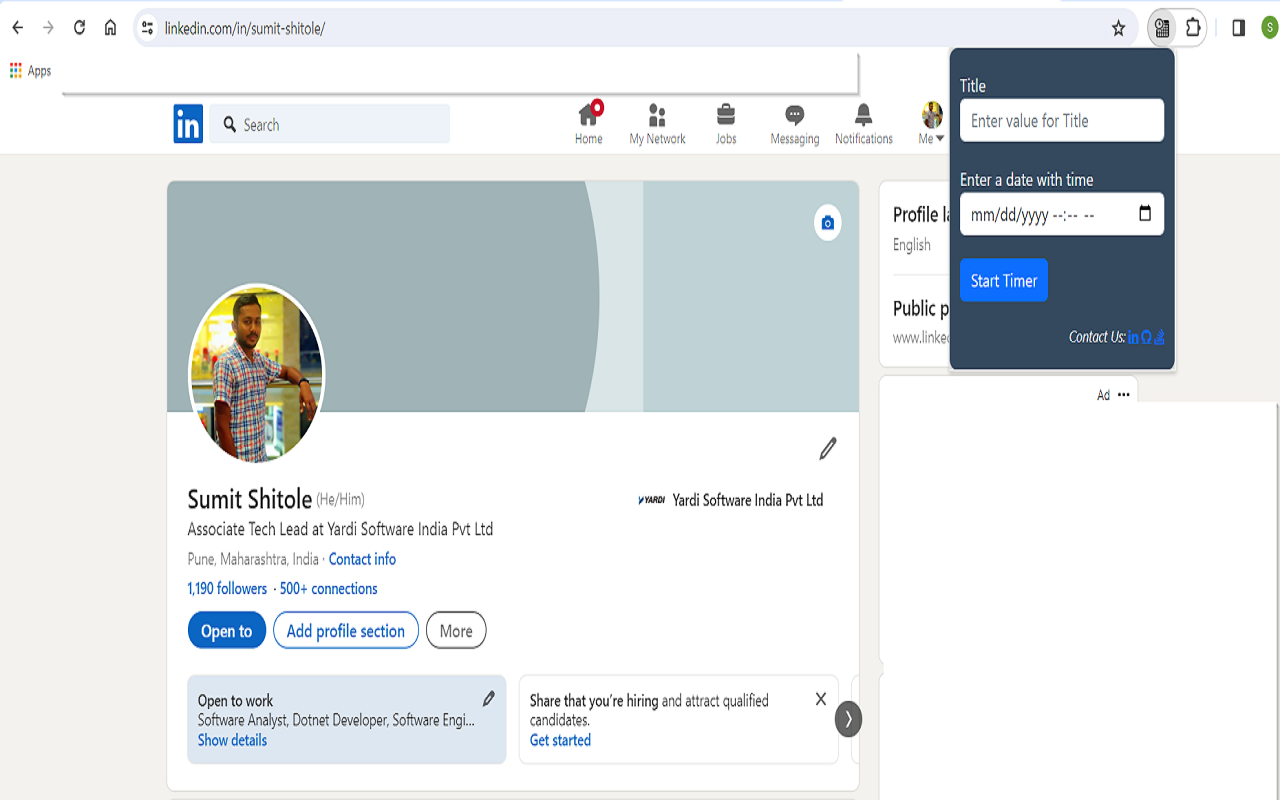Click the Title input in timer popup

1062,120
